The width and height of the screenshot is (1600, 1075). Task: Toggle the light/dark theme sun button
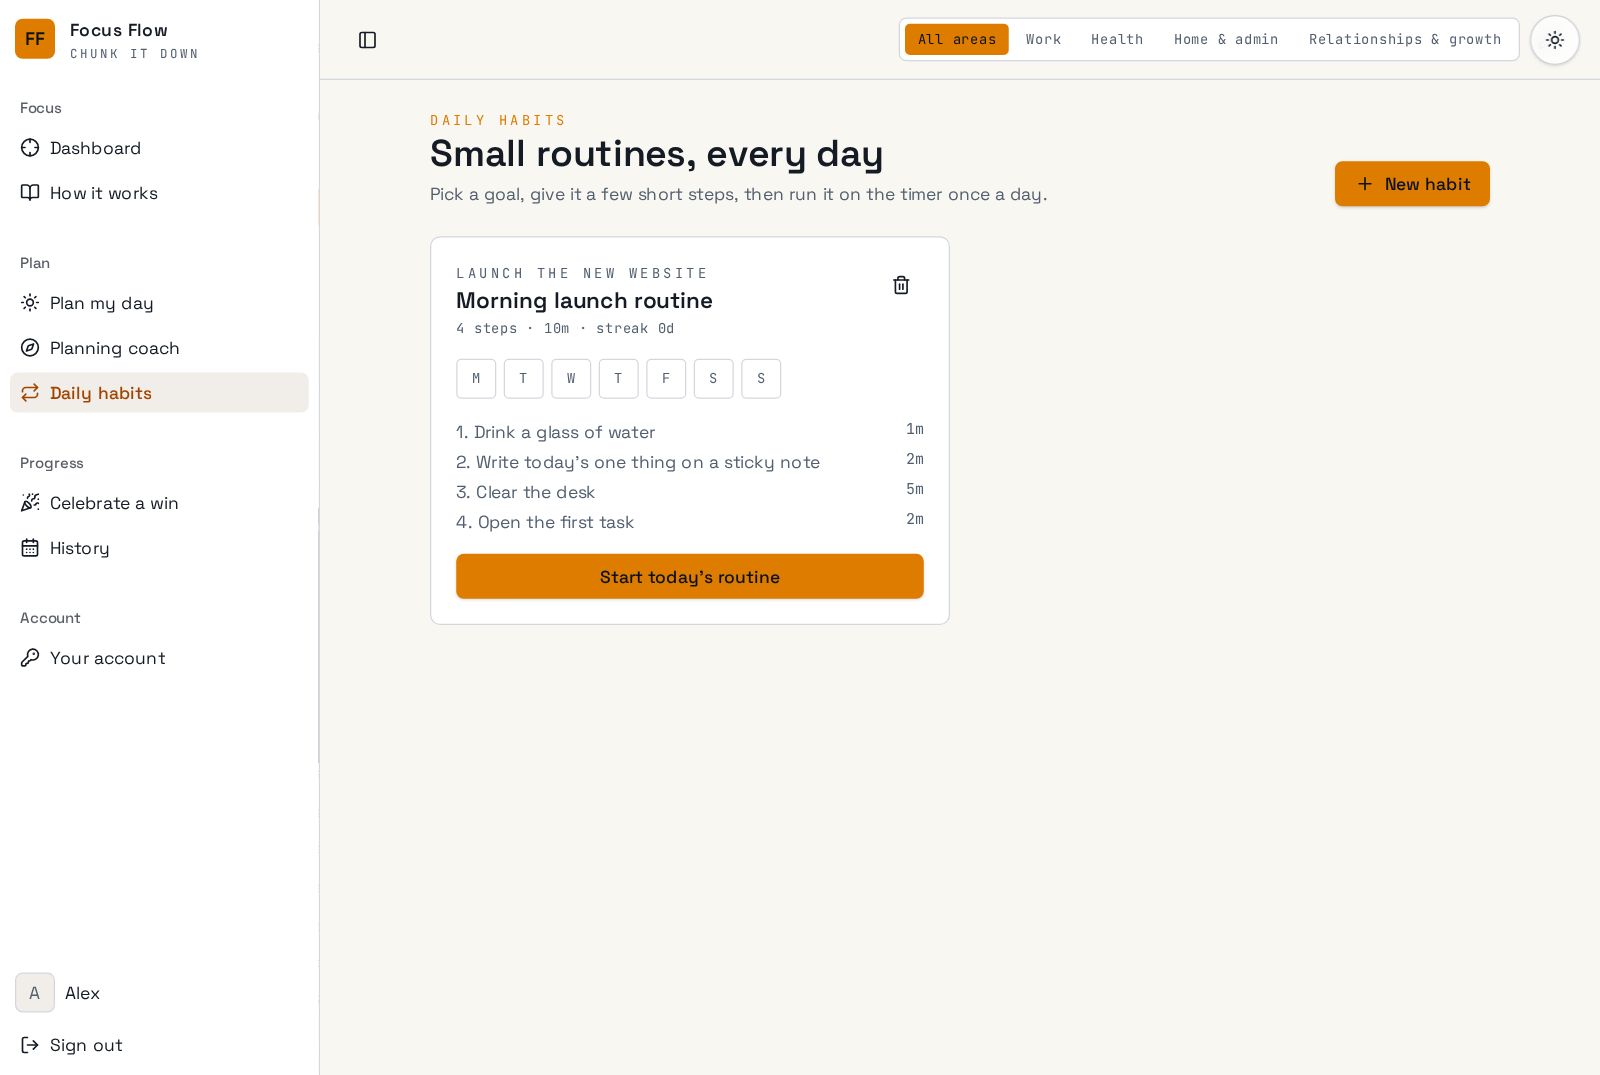pyautogui.click(x=1554, y=40)
